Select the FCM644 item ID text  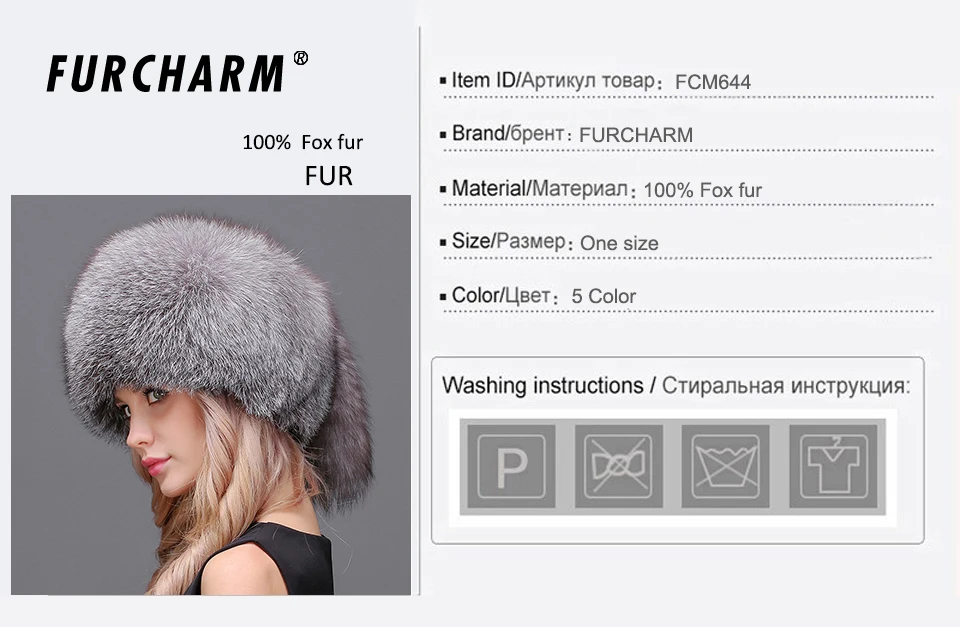point(713,82)
